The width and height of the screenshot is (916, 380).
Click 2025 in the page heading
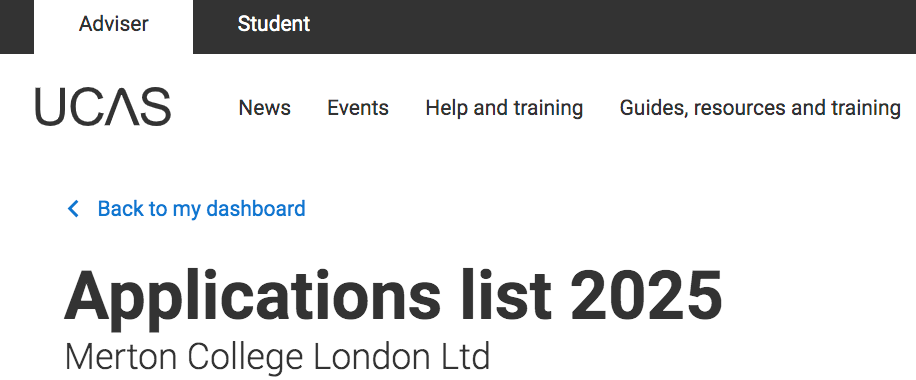click(x=647, y=295)
